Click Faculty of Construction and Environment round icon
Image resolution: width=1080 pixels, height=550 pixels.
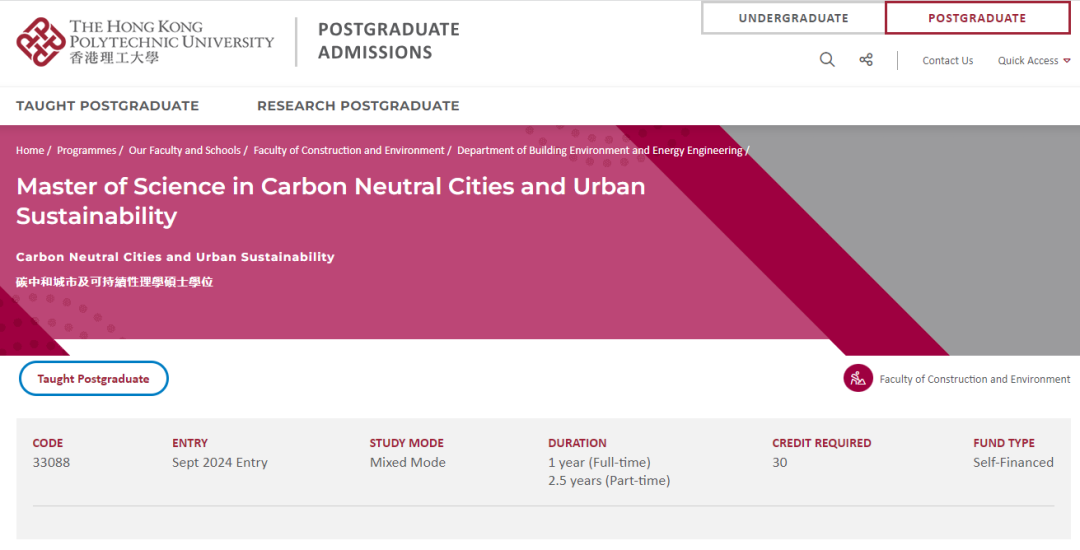point(858,378)
